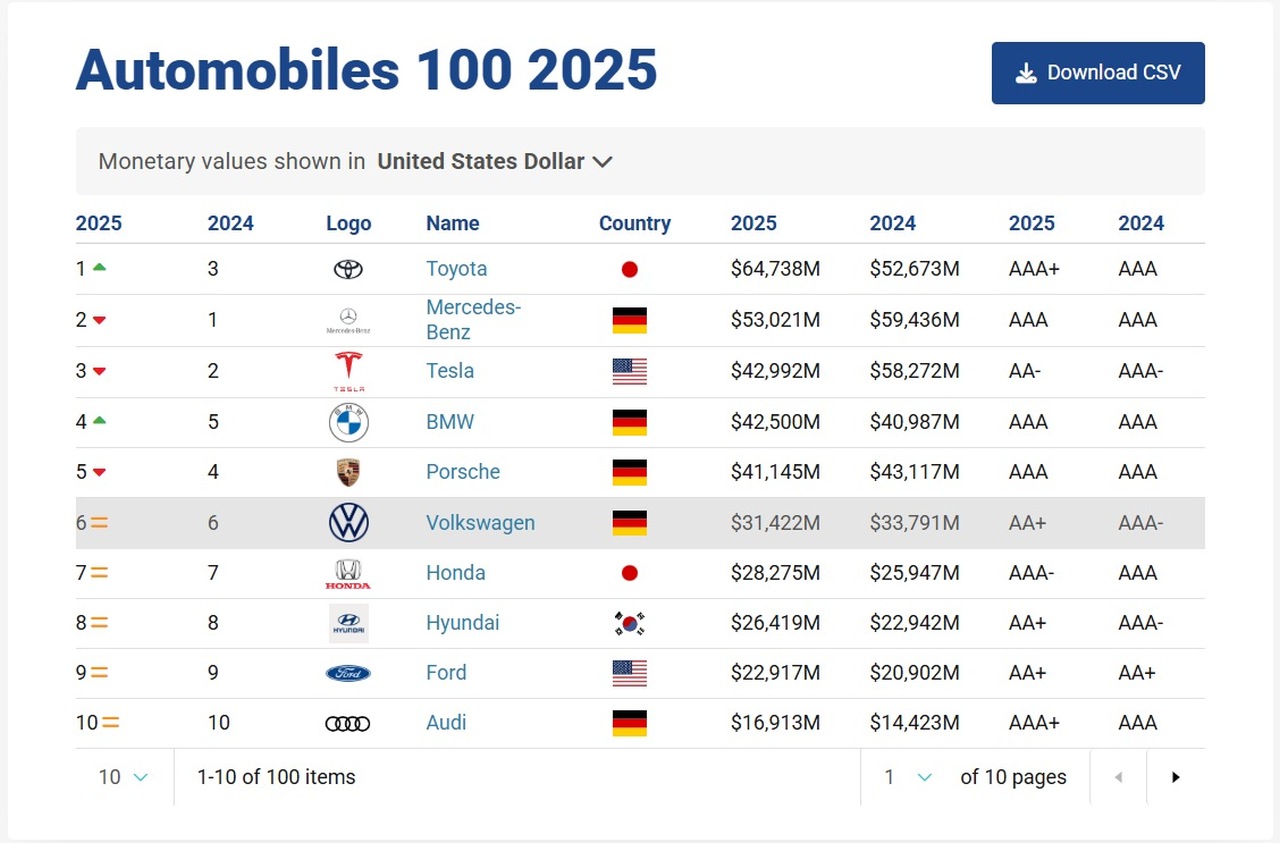Click the Audi four-rings logo
The image size is (1280, 843).
click(348, 723)
